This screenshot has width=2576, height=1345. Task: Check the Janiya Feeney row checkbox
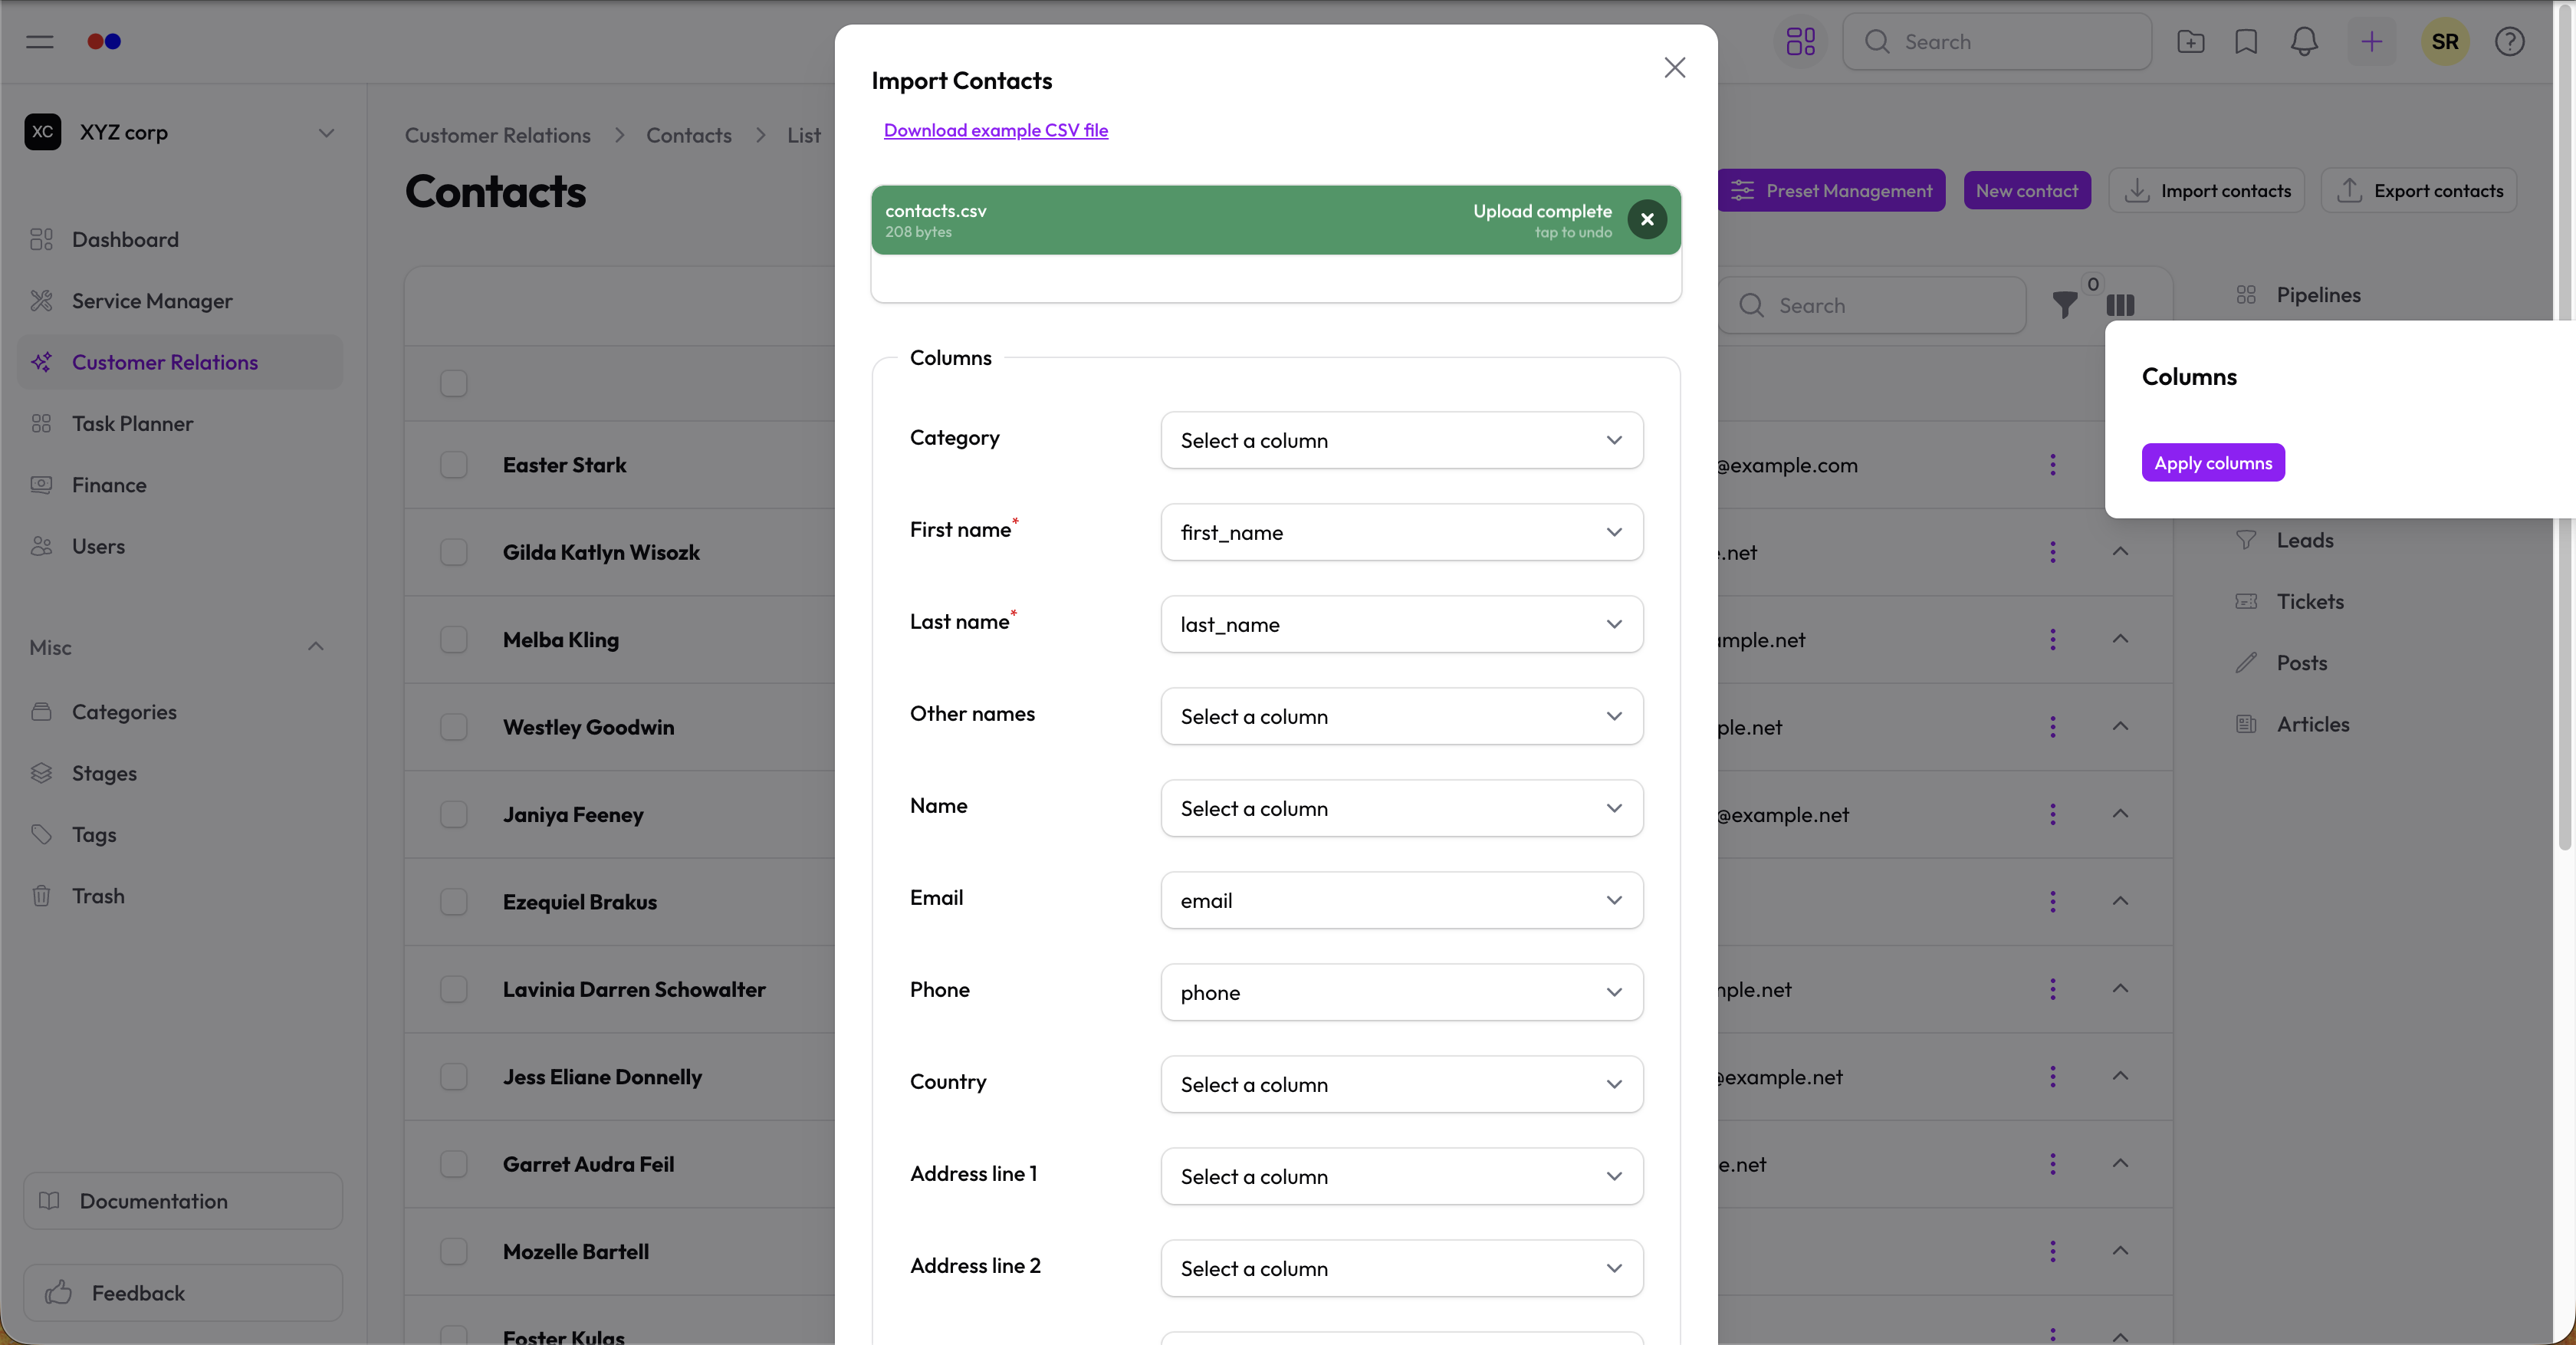coord(453,814)
